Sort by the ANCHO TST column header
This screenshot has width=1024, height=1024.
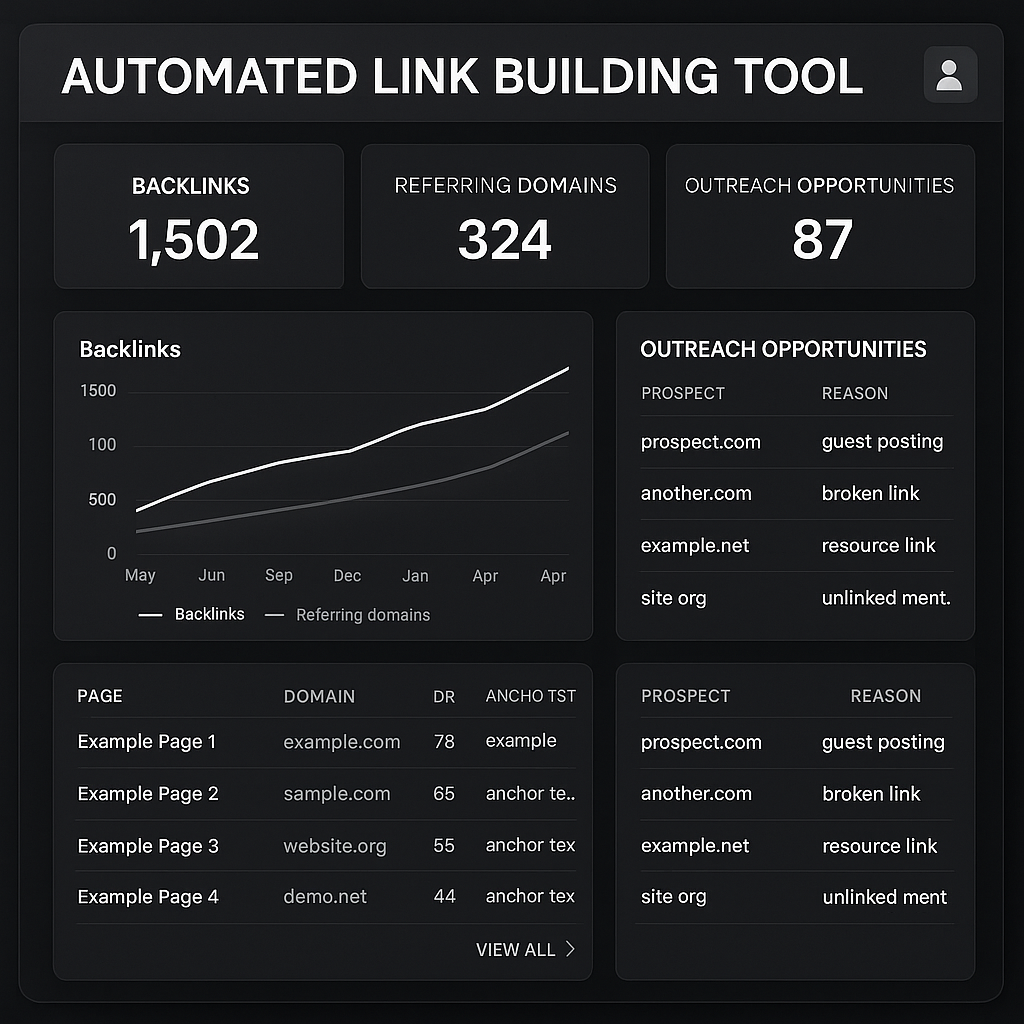click(530, 696)
